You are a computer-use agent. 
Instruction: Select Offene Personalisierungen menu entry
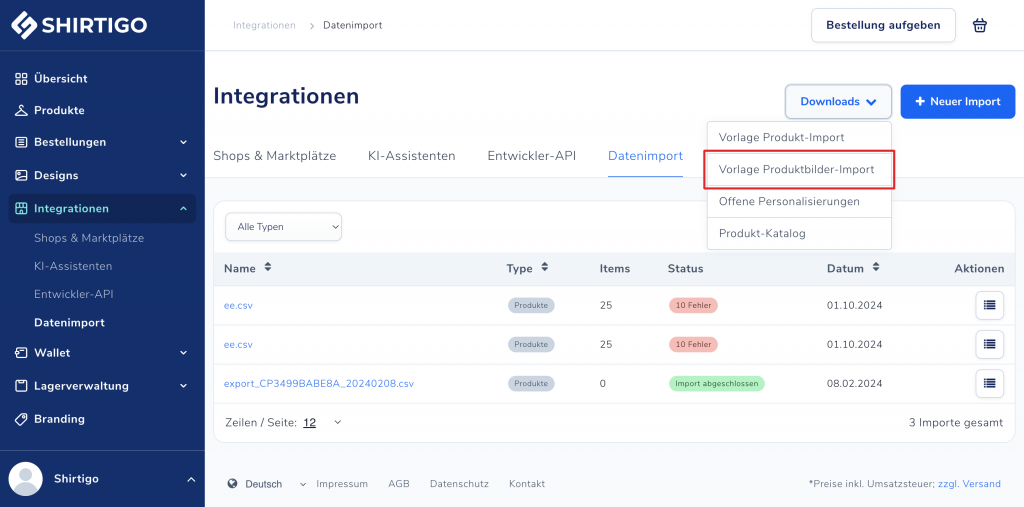(799, 201)
